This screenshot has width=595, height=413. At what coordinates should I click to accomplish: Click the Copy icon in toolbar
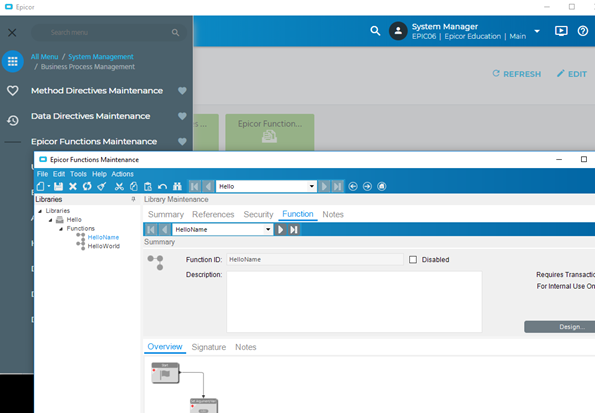tap(134, 186)
